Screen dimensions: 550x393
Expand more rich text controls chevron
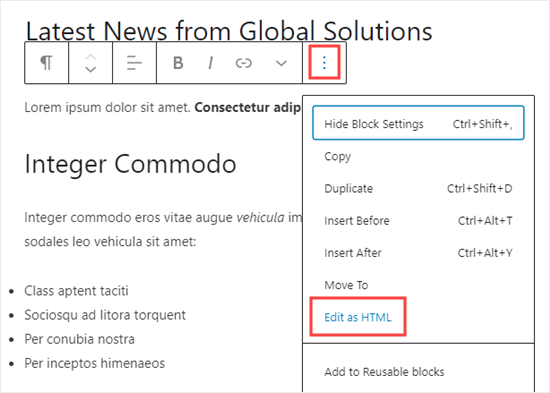[x=281, y=63]
